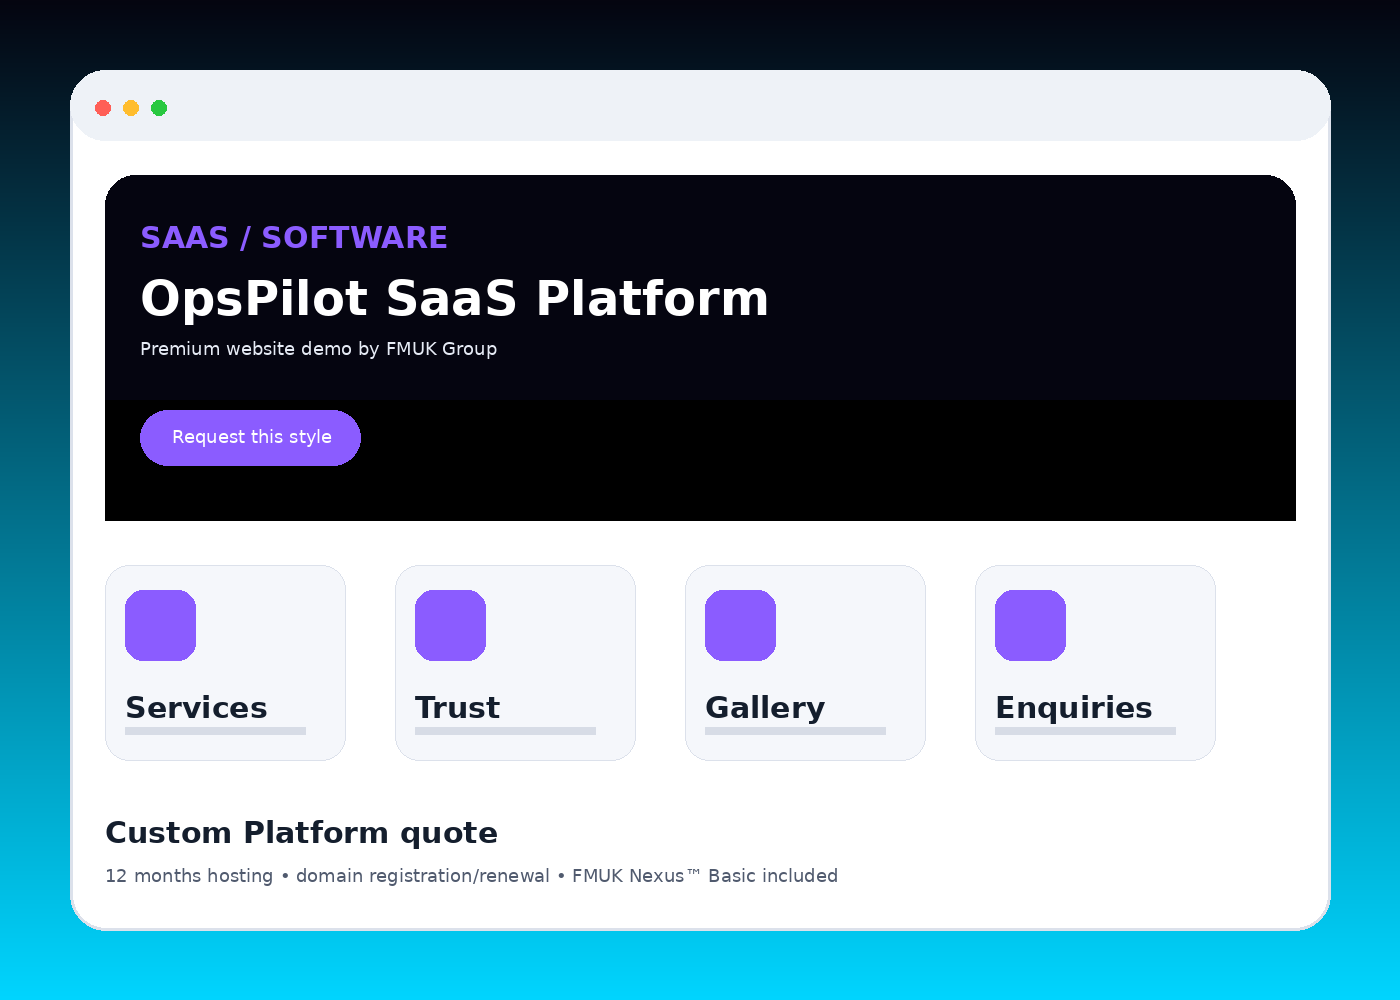Click the green maximize window dot
Screen dimensions: 1400x1000
(159, 108)
